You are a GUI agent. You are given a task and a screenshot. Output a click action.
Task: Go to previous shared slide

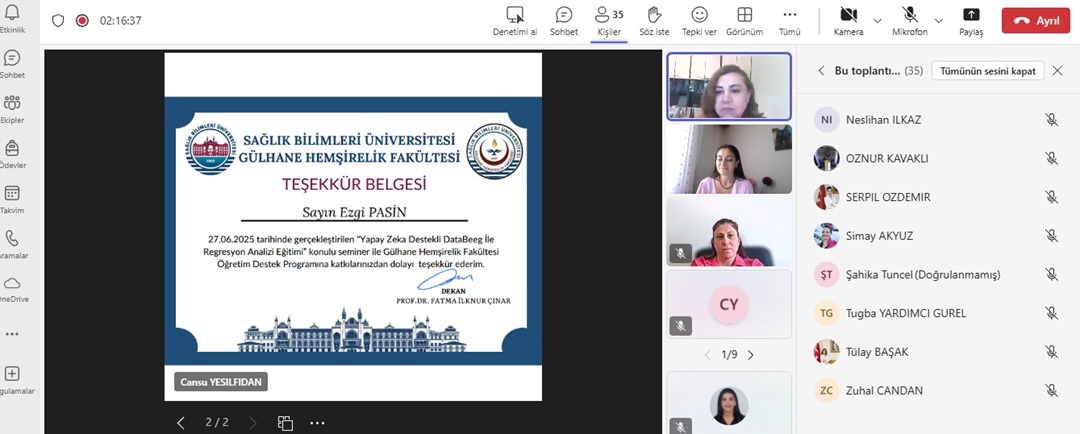coord(180,422)
